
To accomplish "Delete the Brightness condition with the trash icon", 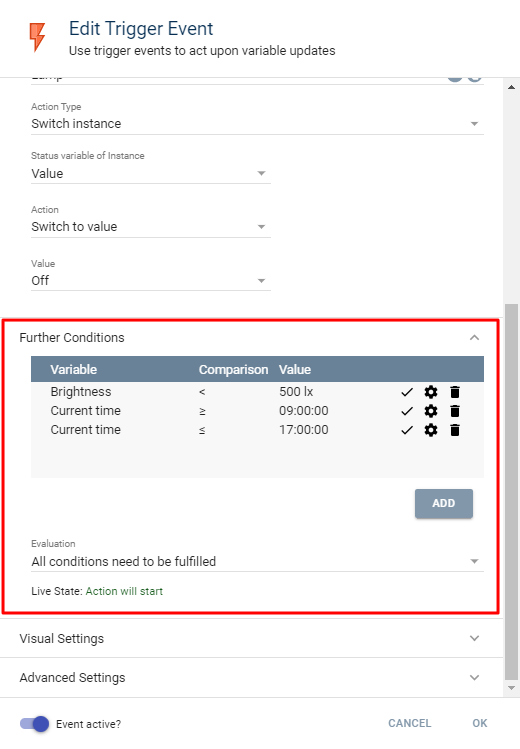I will coord(455,392).
